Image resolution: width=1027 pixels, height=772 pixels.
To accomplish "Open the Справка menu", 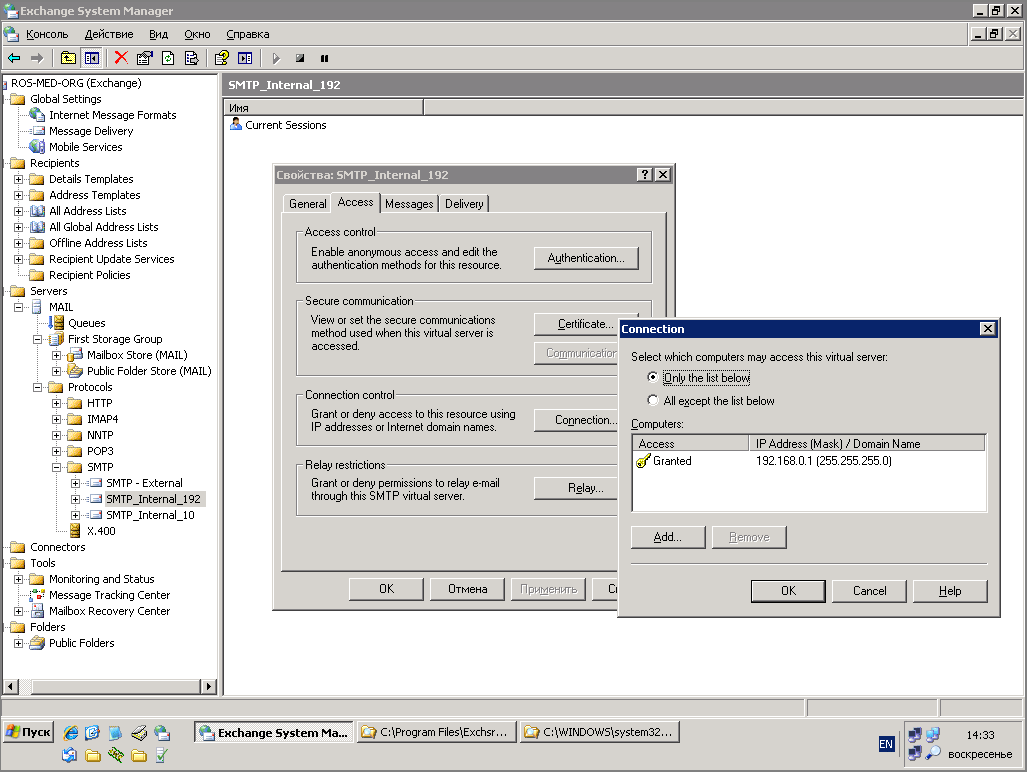I will tap(248, 35).
